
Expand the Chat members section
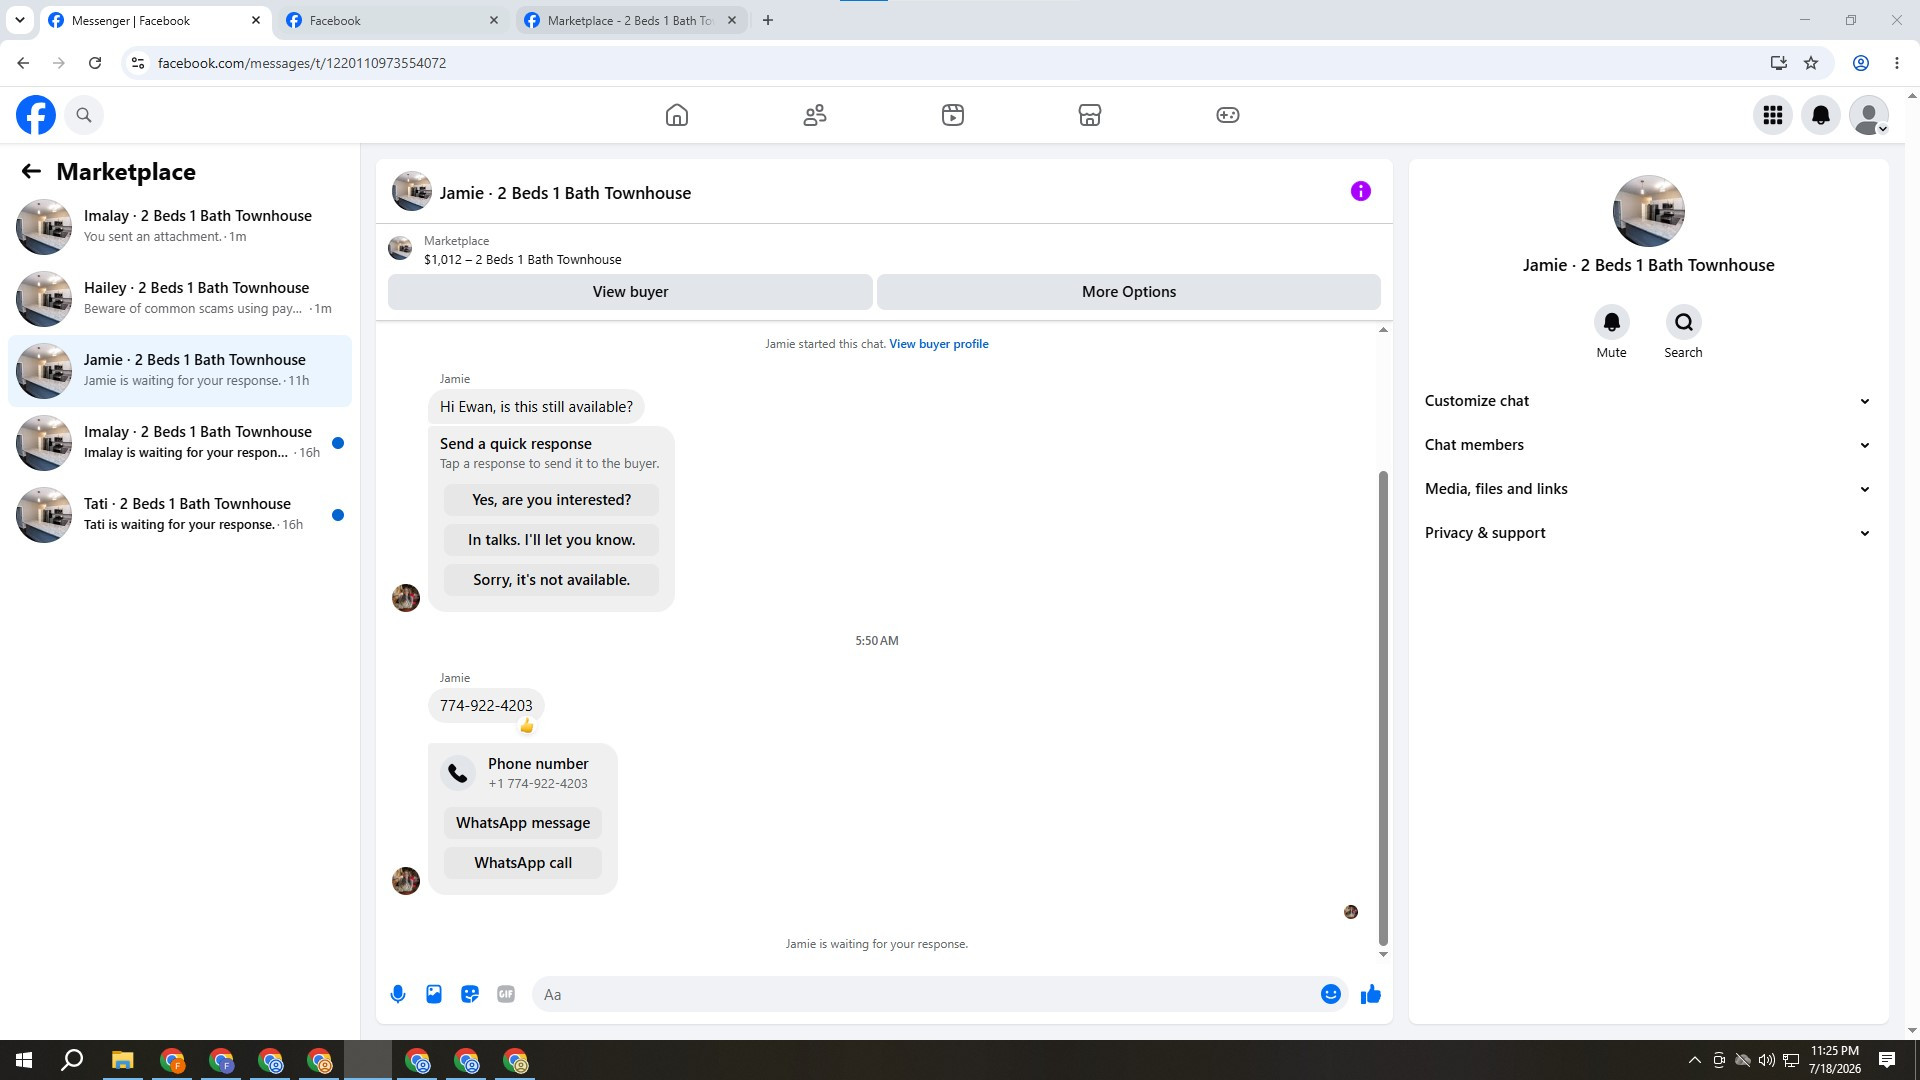tap(1648, 445)
